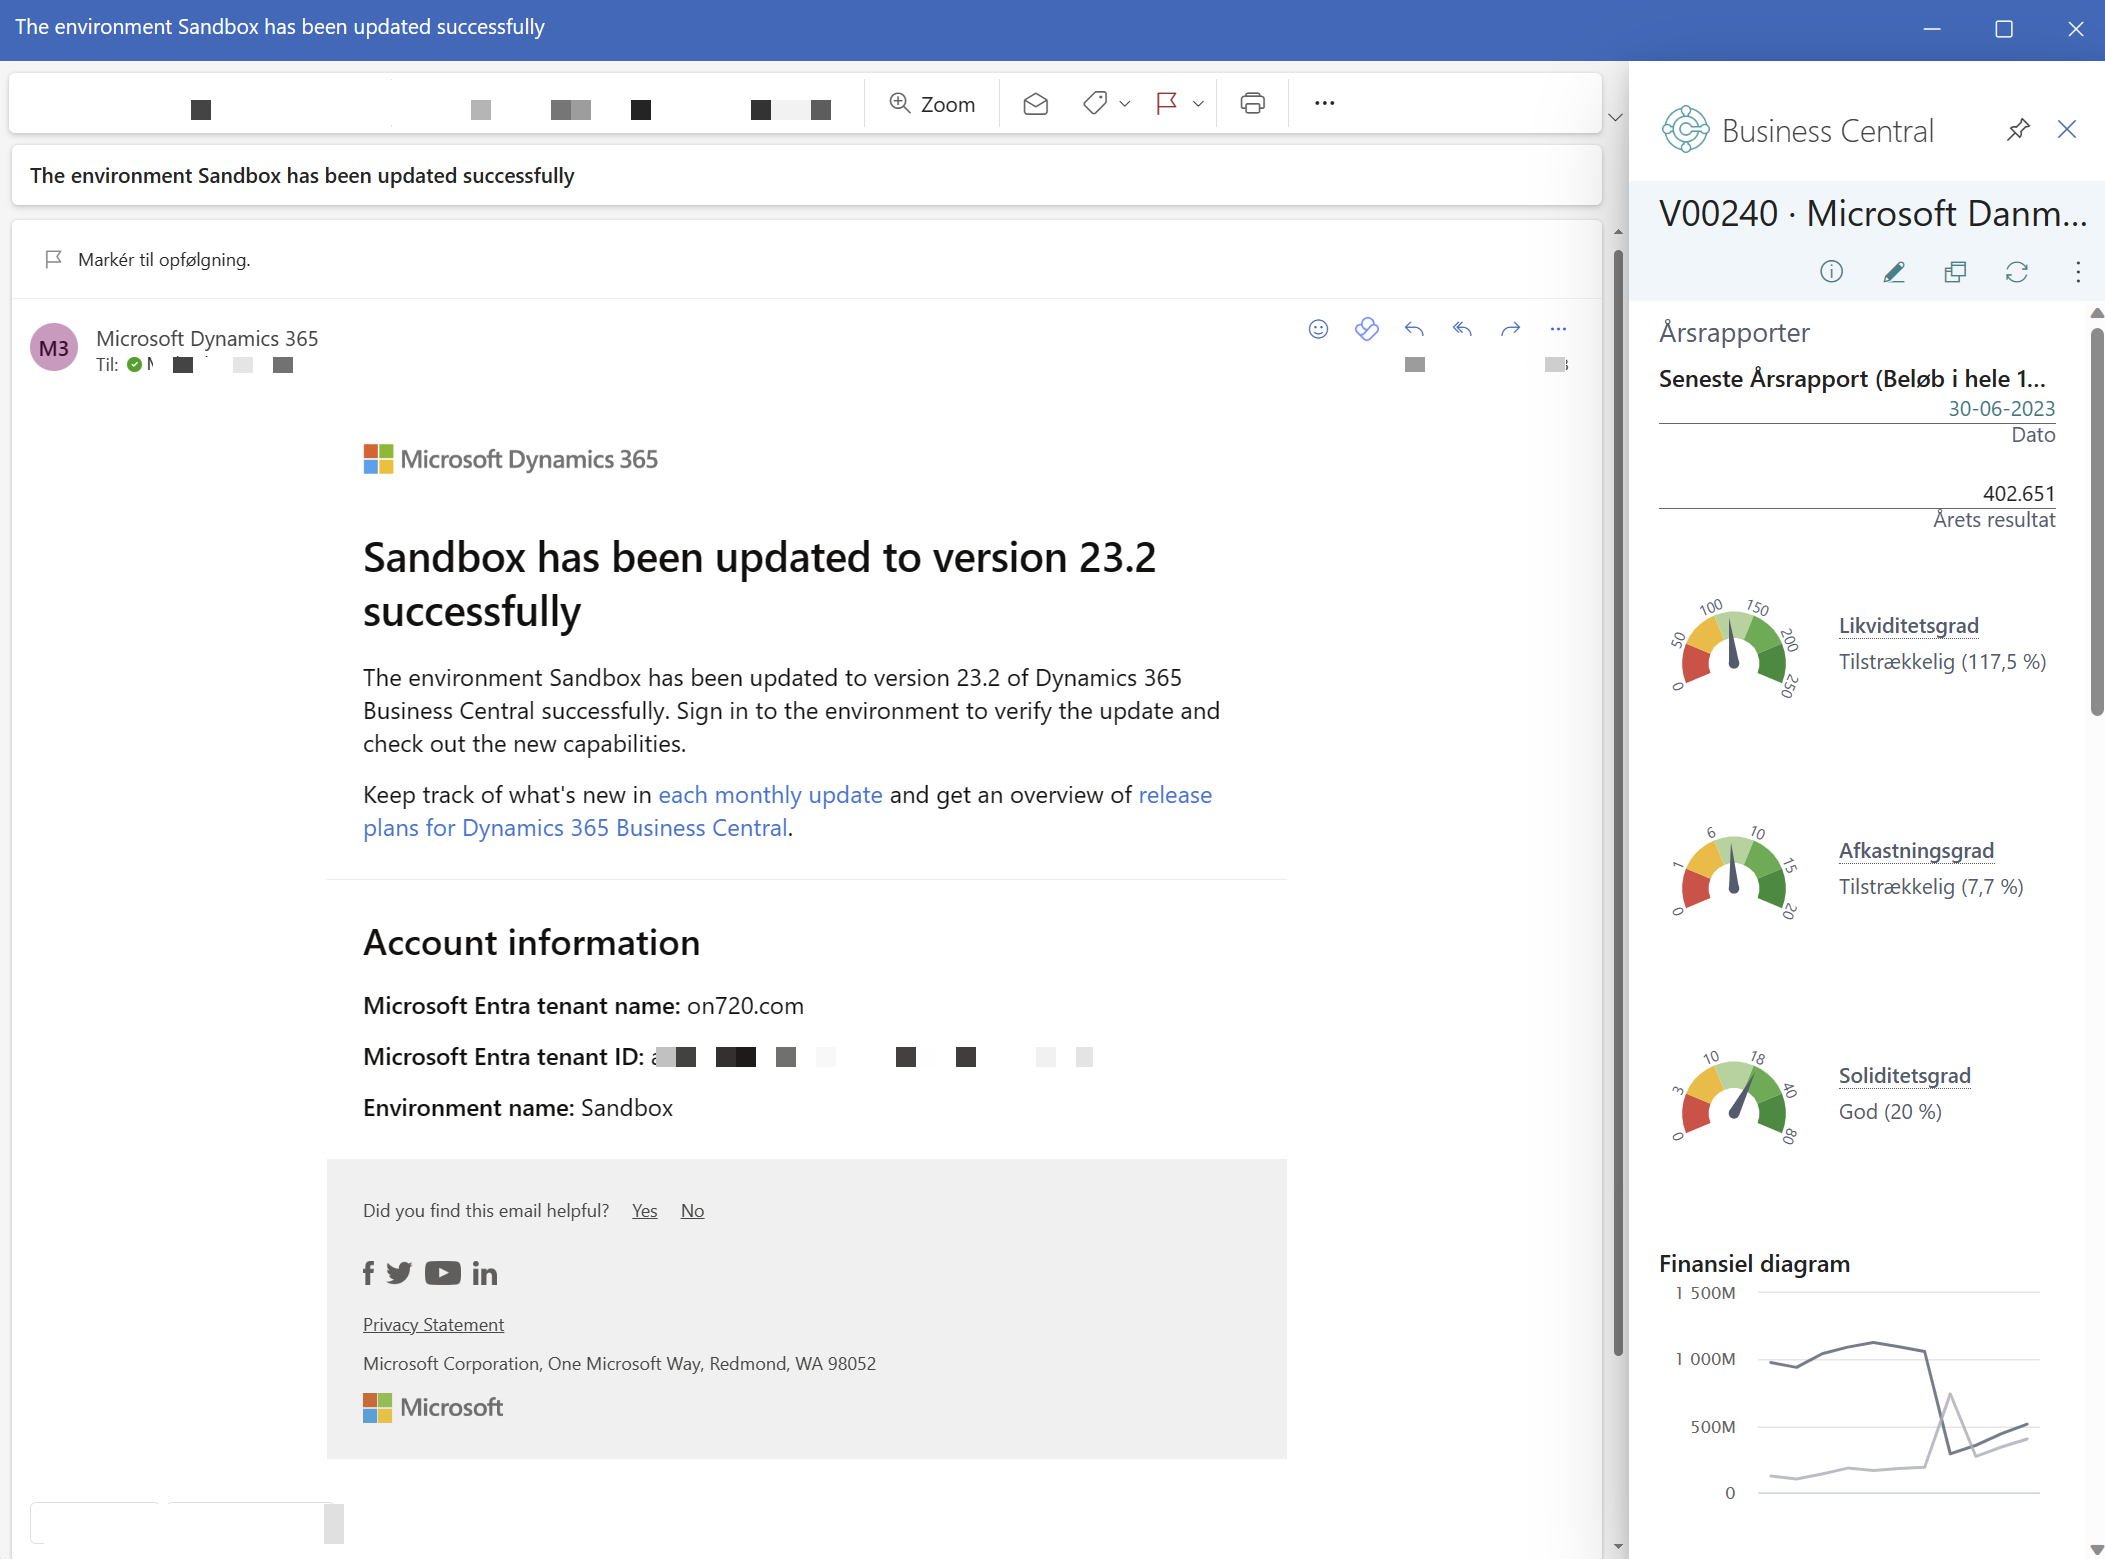This screenshot has height=1559, width=2105.
Task: Toggle the flag dropdown in email toolbar
Action: [1197, 103]
